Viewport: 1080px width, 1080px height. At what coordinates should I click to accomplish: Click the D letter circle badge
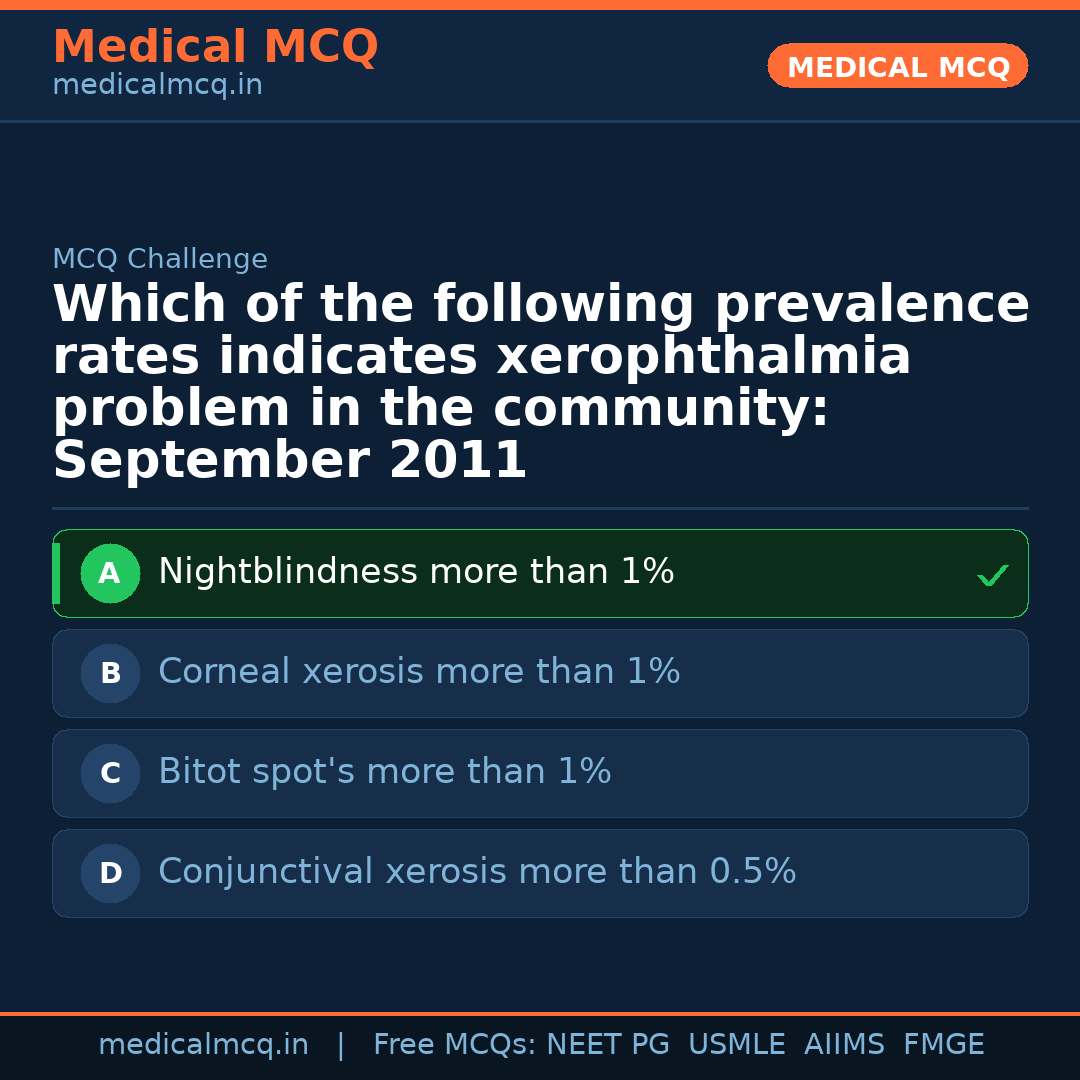(x=110, y=874)
